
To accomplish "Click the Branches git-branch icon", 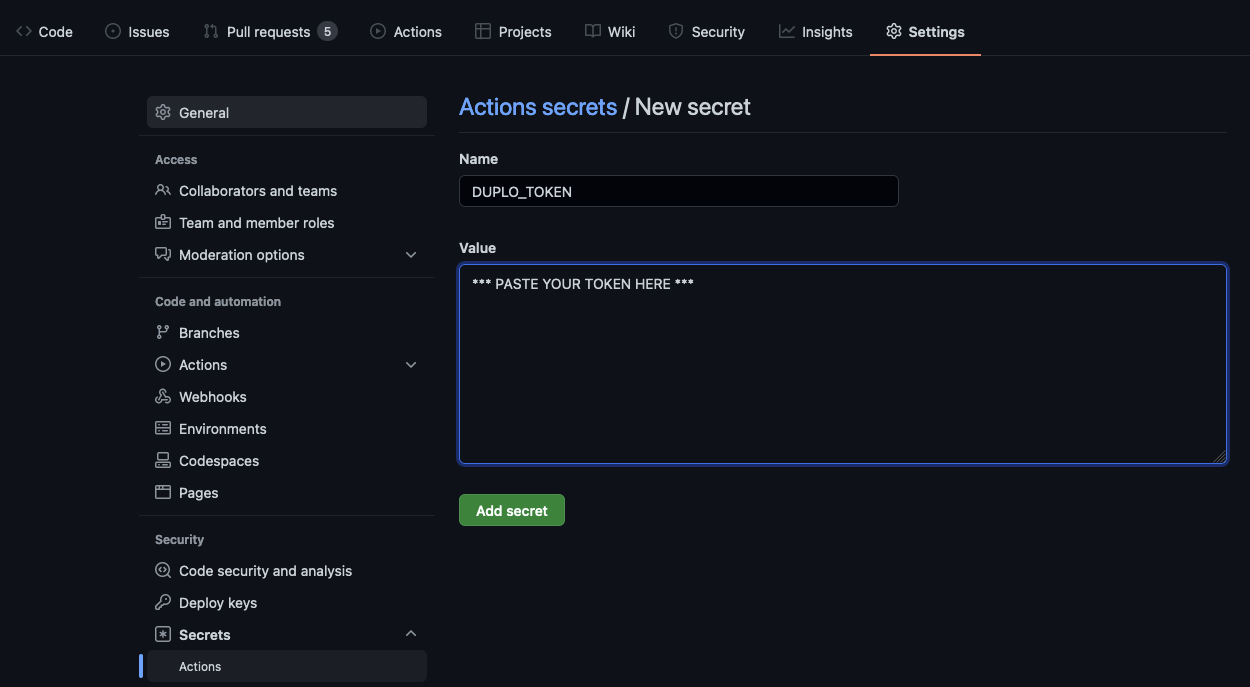I will pyautogui.click(x=163, y=333).
